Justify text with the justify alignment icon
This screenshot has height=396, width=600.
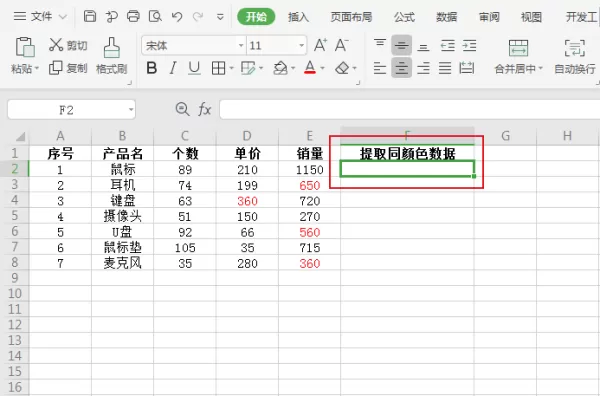pos(445,68)
